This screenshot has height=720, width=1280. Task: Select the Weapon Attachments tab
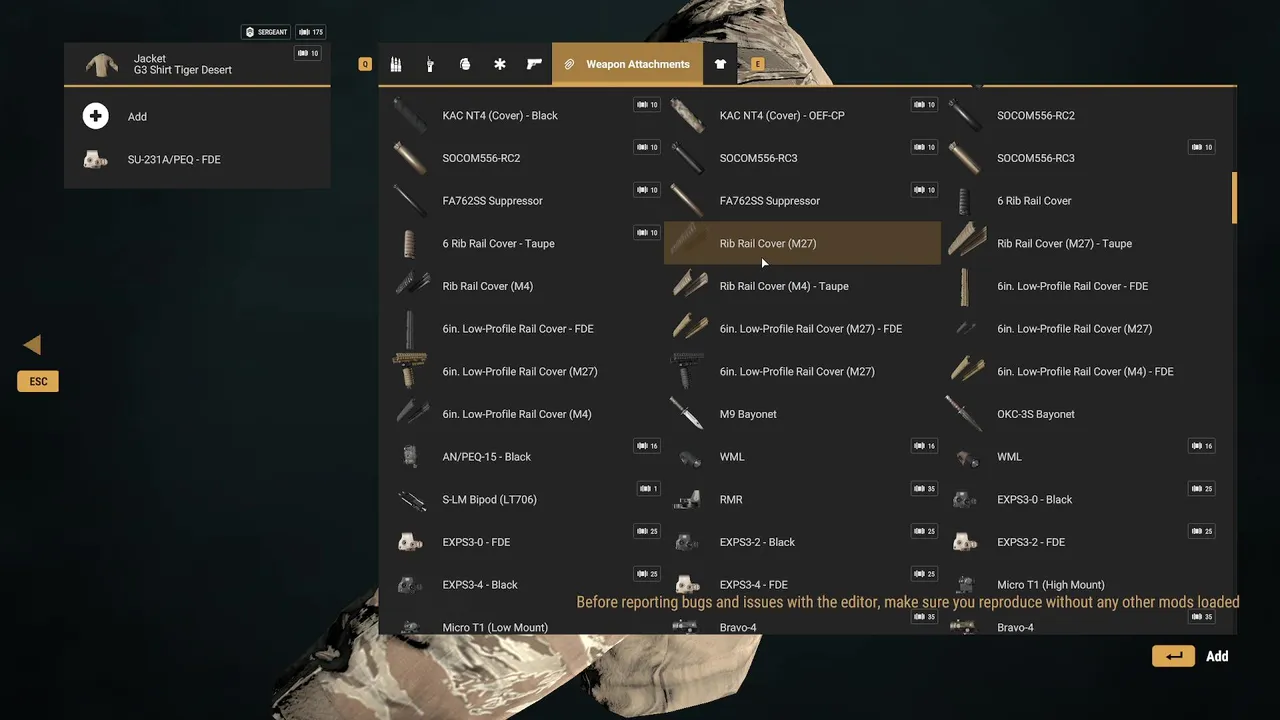[x=627, y=64]
